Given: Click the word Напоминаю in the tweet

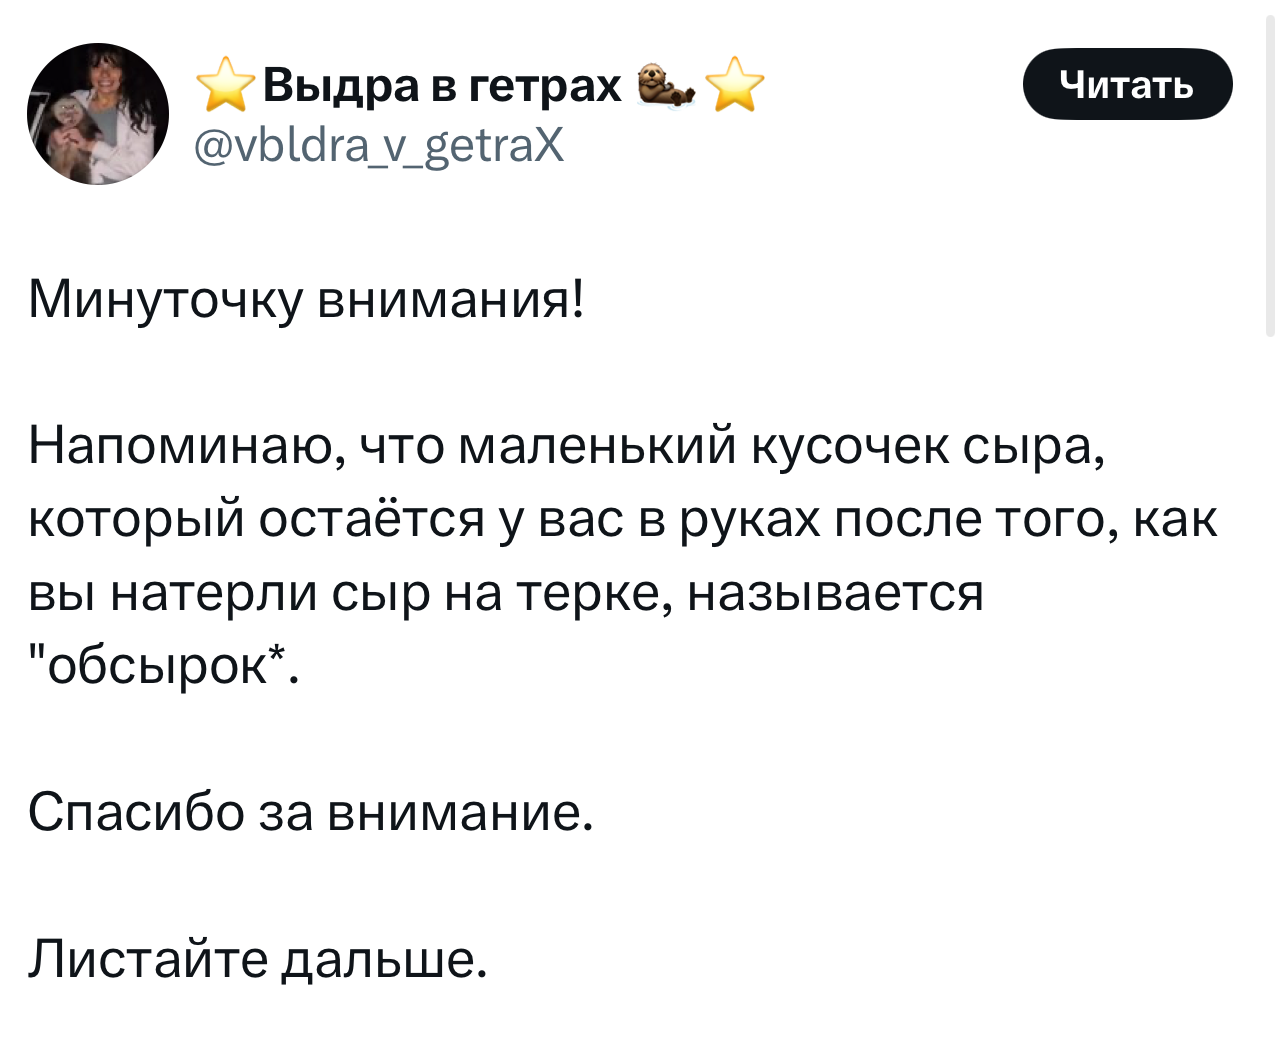Looking at the screenshot, I should click(186, 446).
